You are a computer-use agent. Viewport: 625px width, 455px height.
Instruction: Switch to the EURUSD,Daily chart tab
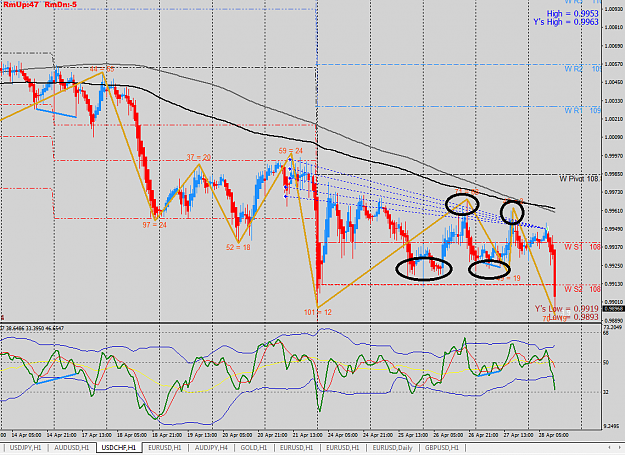[x=393, y=448]
